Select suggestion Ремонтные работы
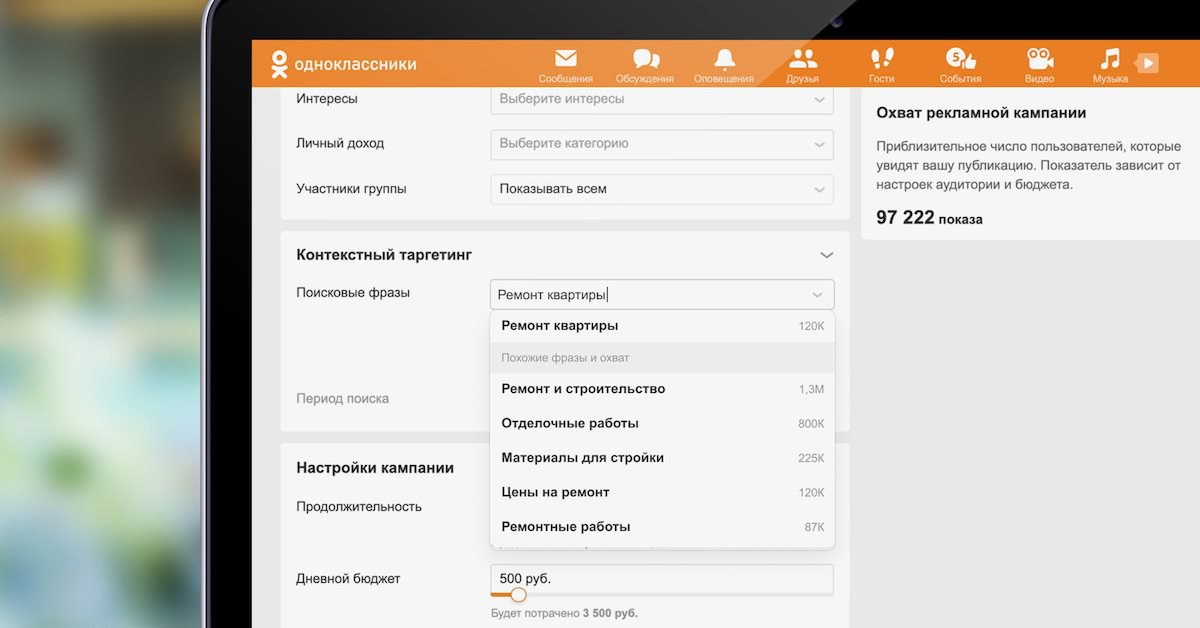The image size is (1200, 628). pyautogui.click(x=662, y=527)
